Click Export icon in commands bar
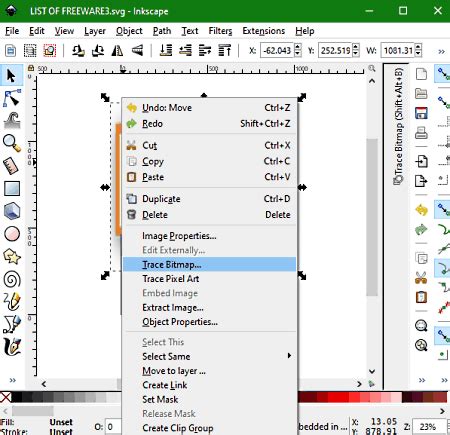This screenshot has height=435, width=450. [x=421, y=181]
